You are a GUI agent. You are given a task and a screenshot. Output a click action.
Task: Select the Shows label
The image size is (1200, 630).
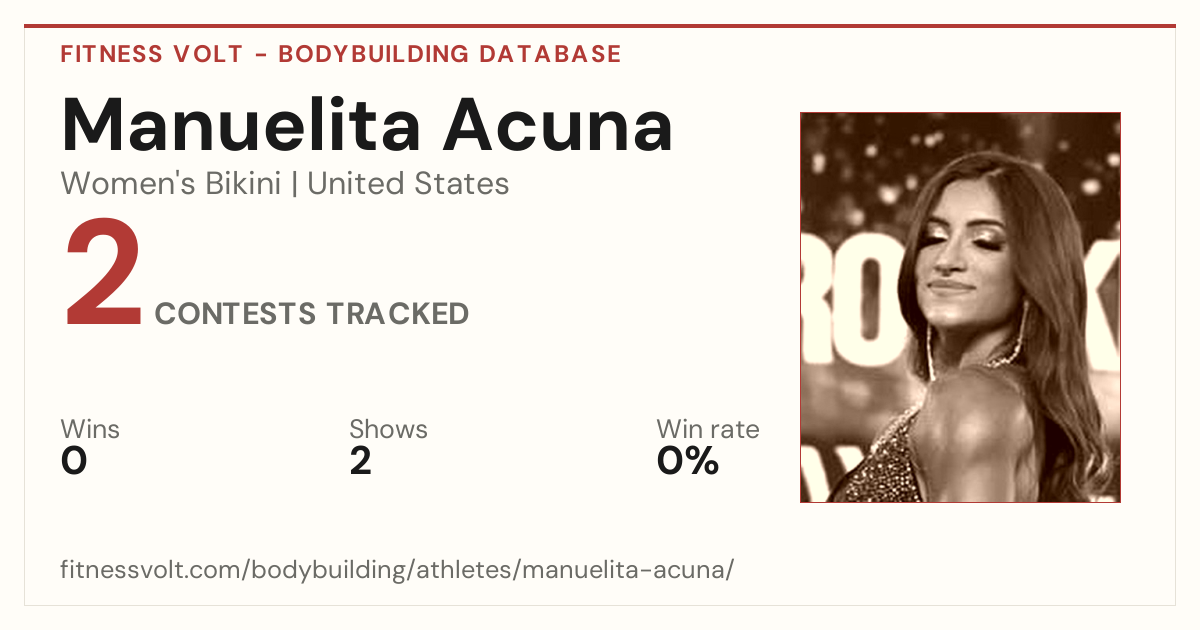point(388,430)
